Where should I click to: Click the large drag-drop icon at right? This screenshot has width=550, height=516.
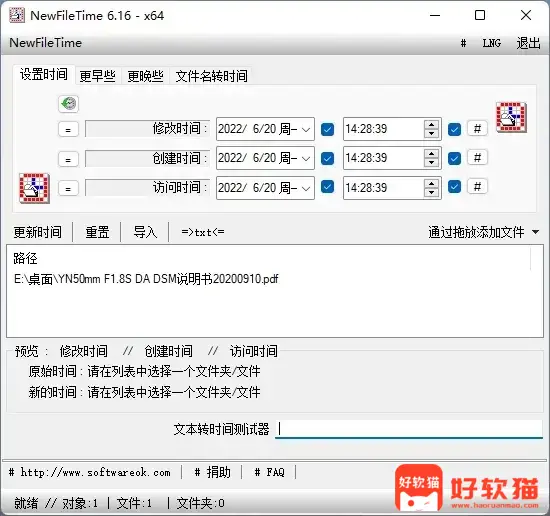click(511, 117)
